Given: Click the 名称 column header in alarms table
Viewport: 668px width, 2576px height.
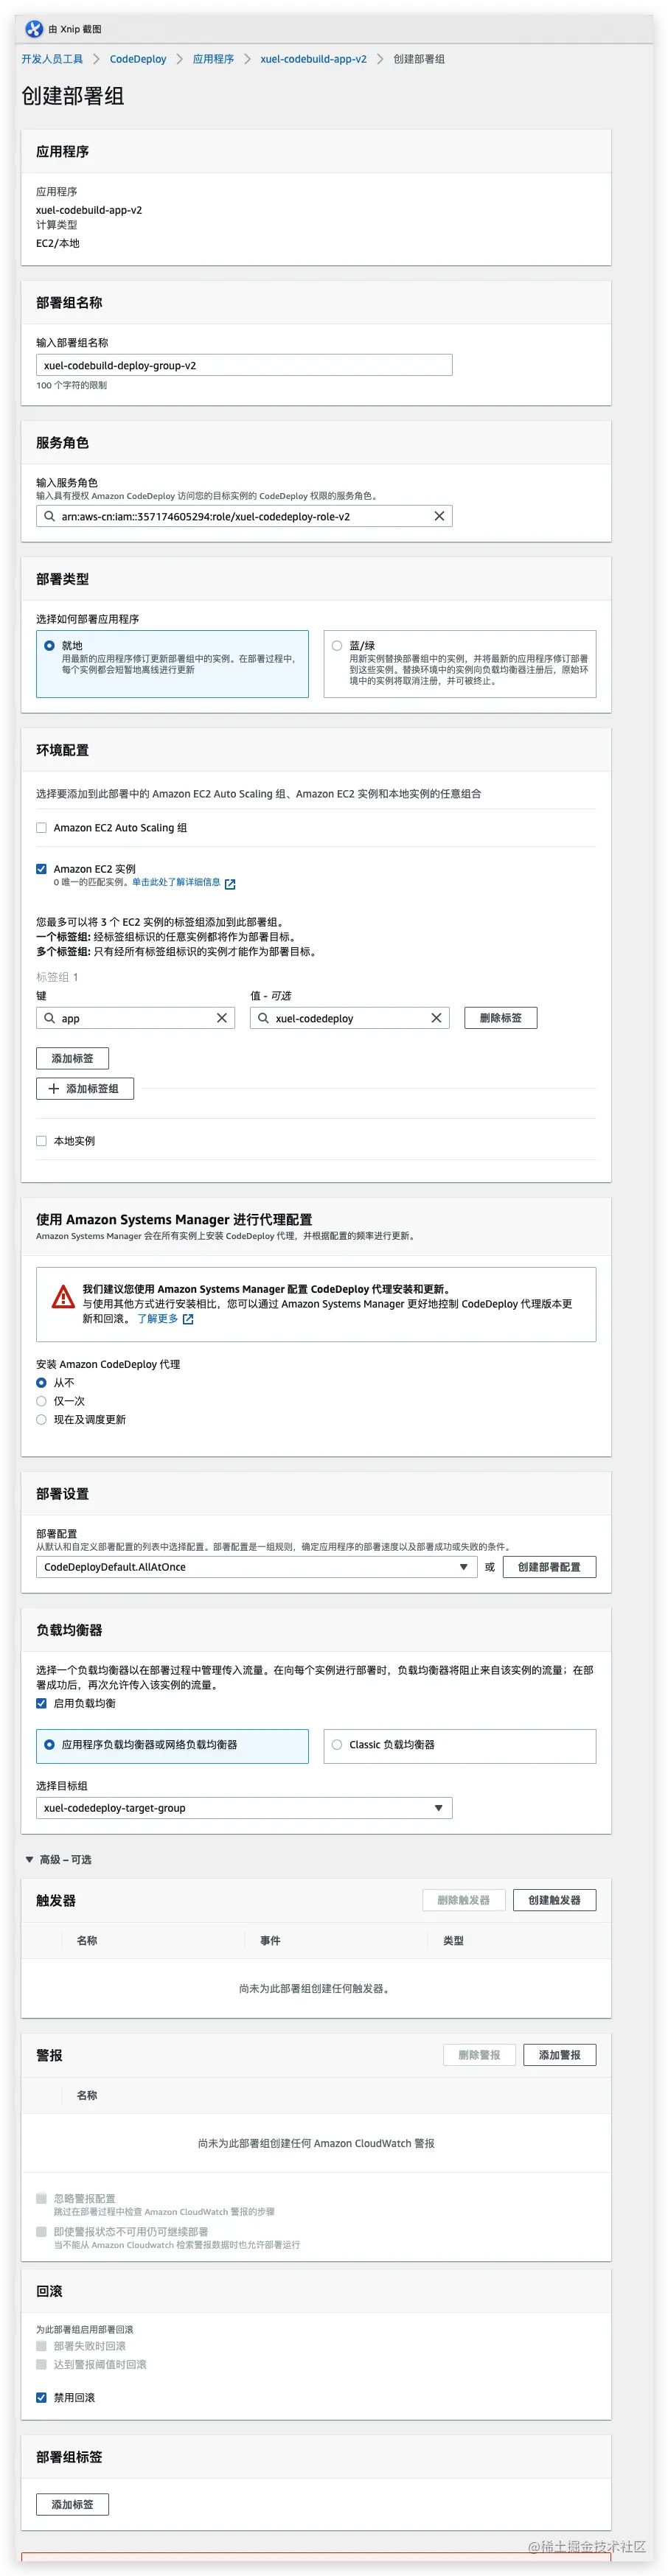Looking at the screenshot, I should pos(87,2095).
